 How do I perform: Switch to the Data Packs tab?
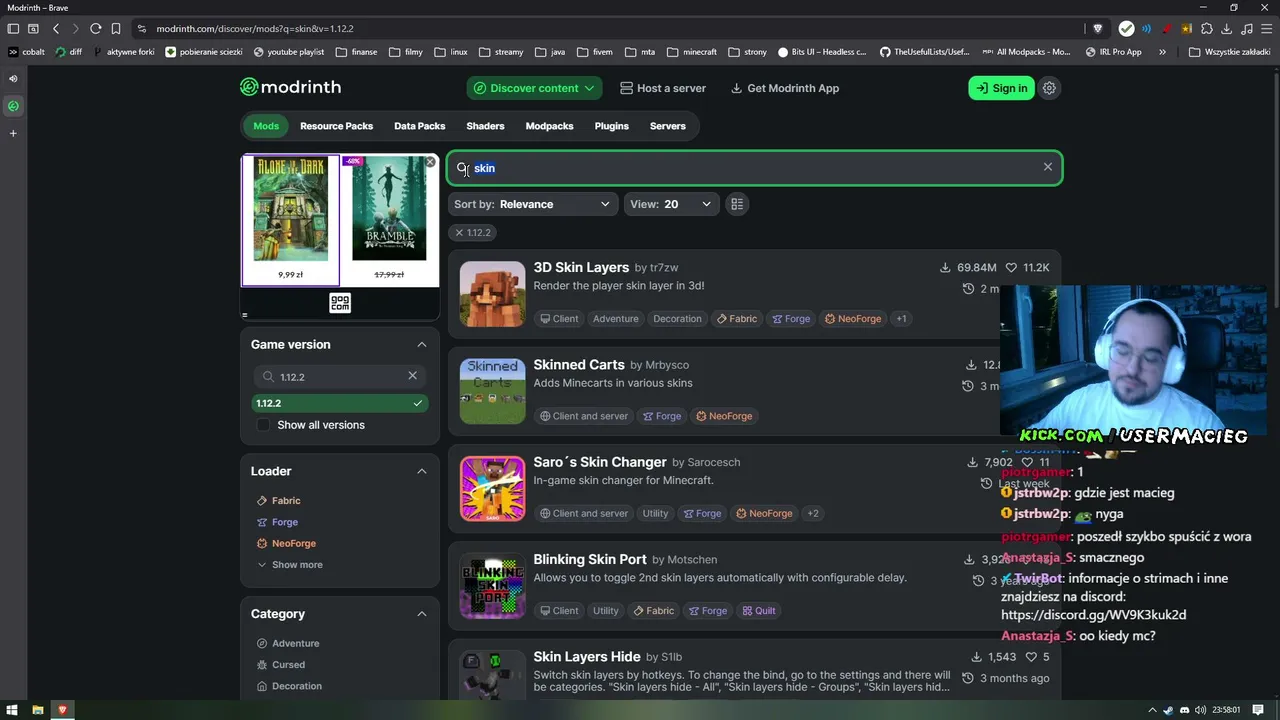[x=420, y=126]
